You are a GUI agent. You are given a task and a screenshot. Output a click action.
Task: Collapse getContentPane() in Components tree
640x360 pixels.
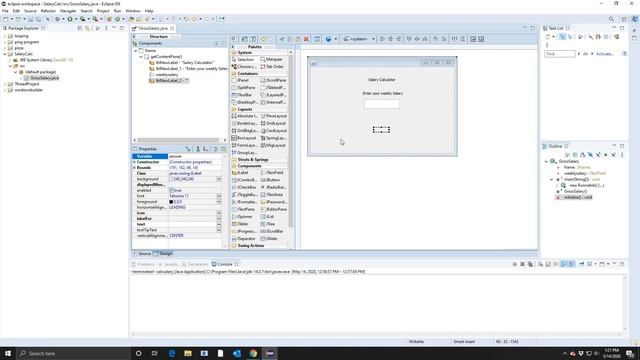pos(141,57)
